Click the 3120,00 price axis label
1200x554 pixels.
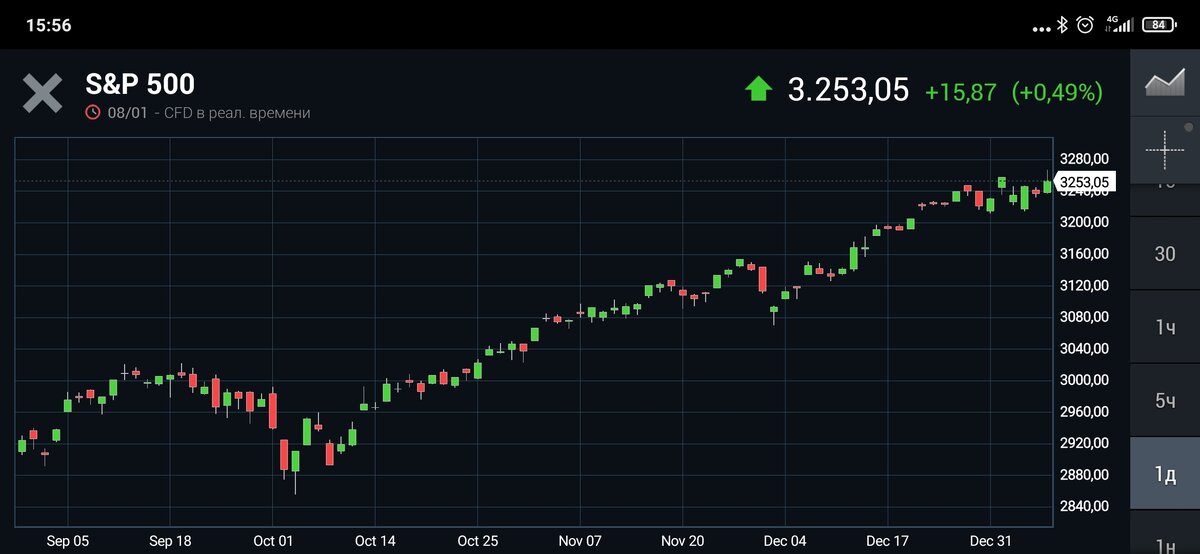point(1084,285)
